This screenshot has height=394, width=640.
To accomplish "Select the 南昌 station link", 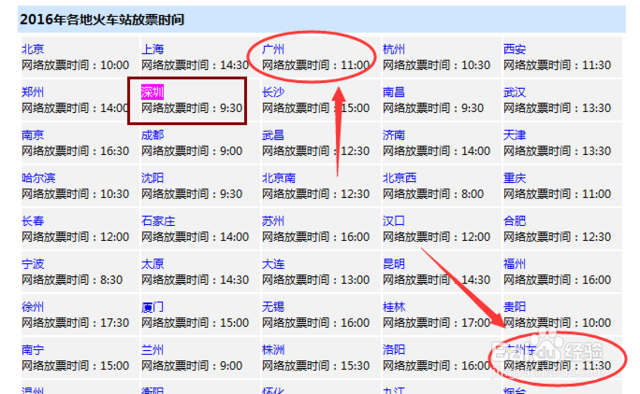I will pos(394,92).
